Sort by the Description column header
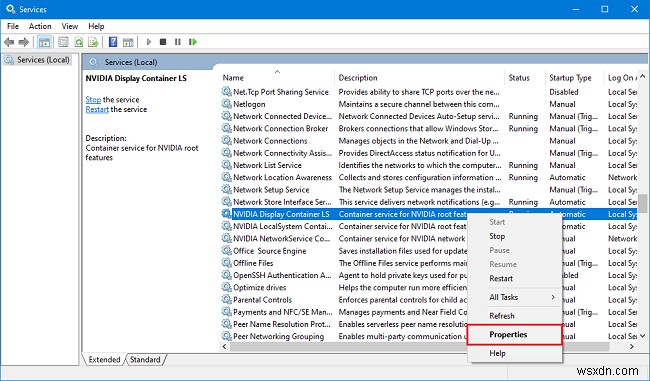Viewport: 650px width, 381px height. (x=358, y=78)
